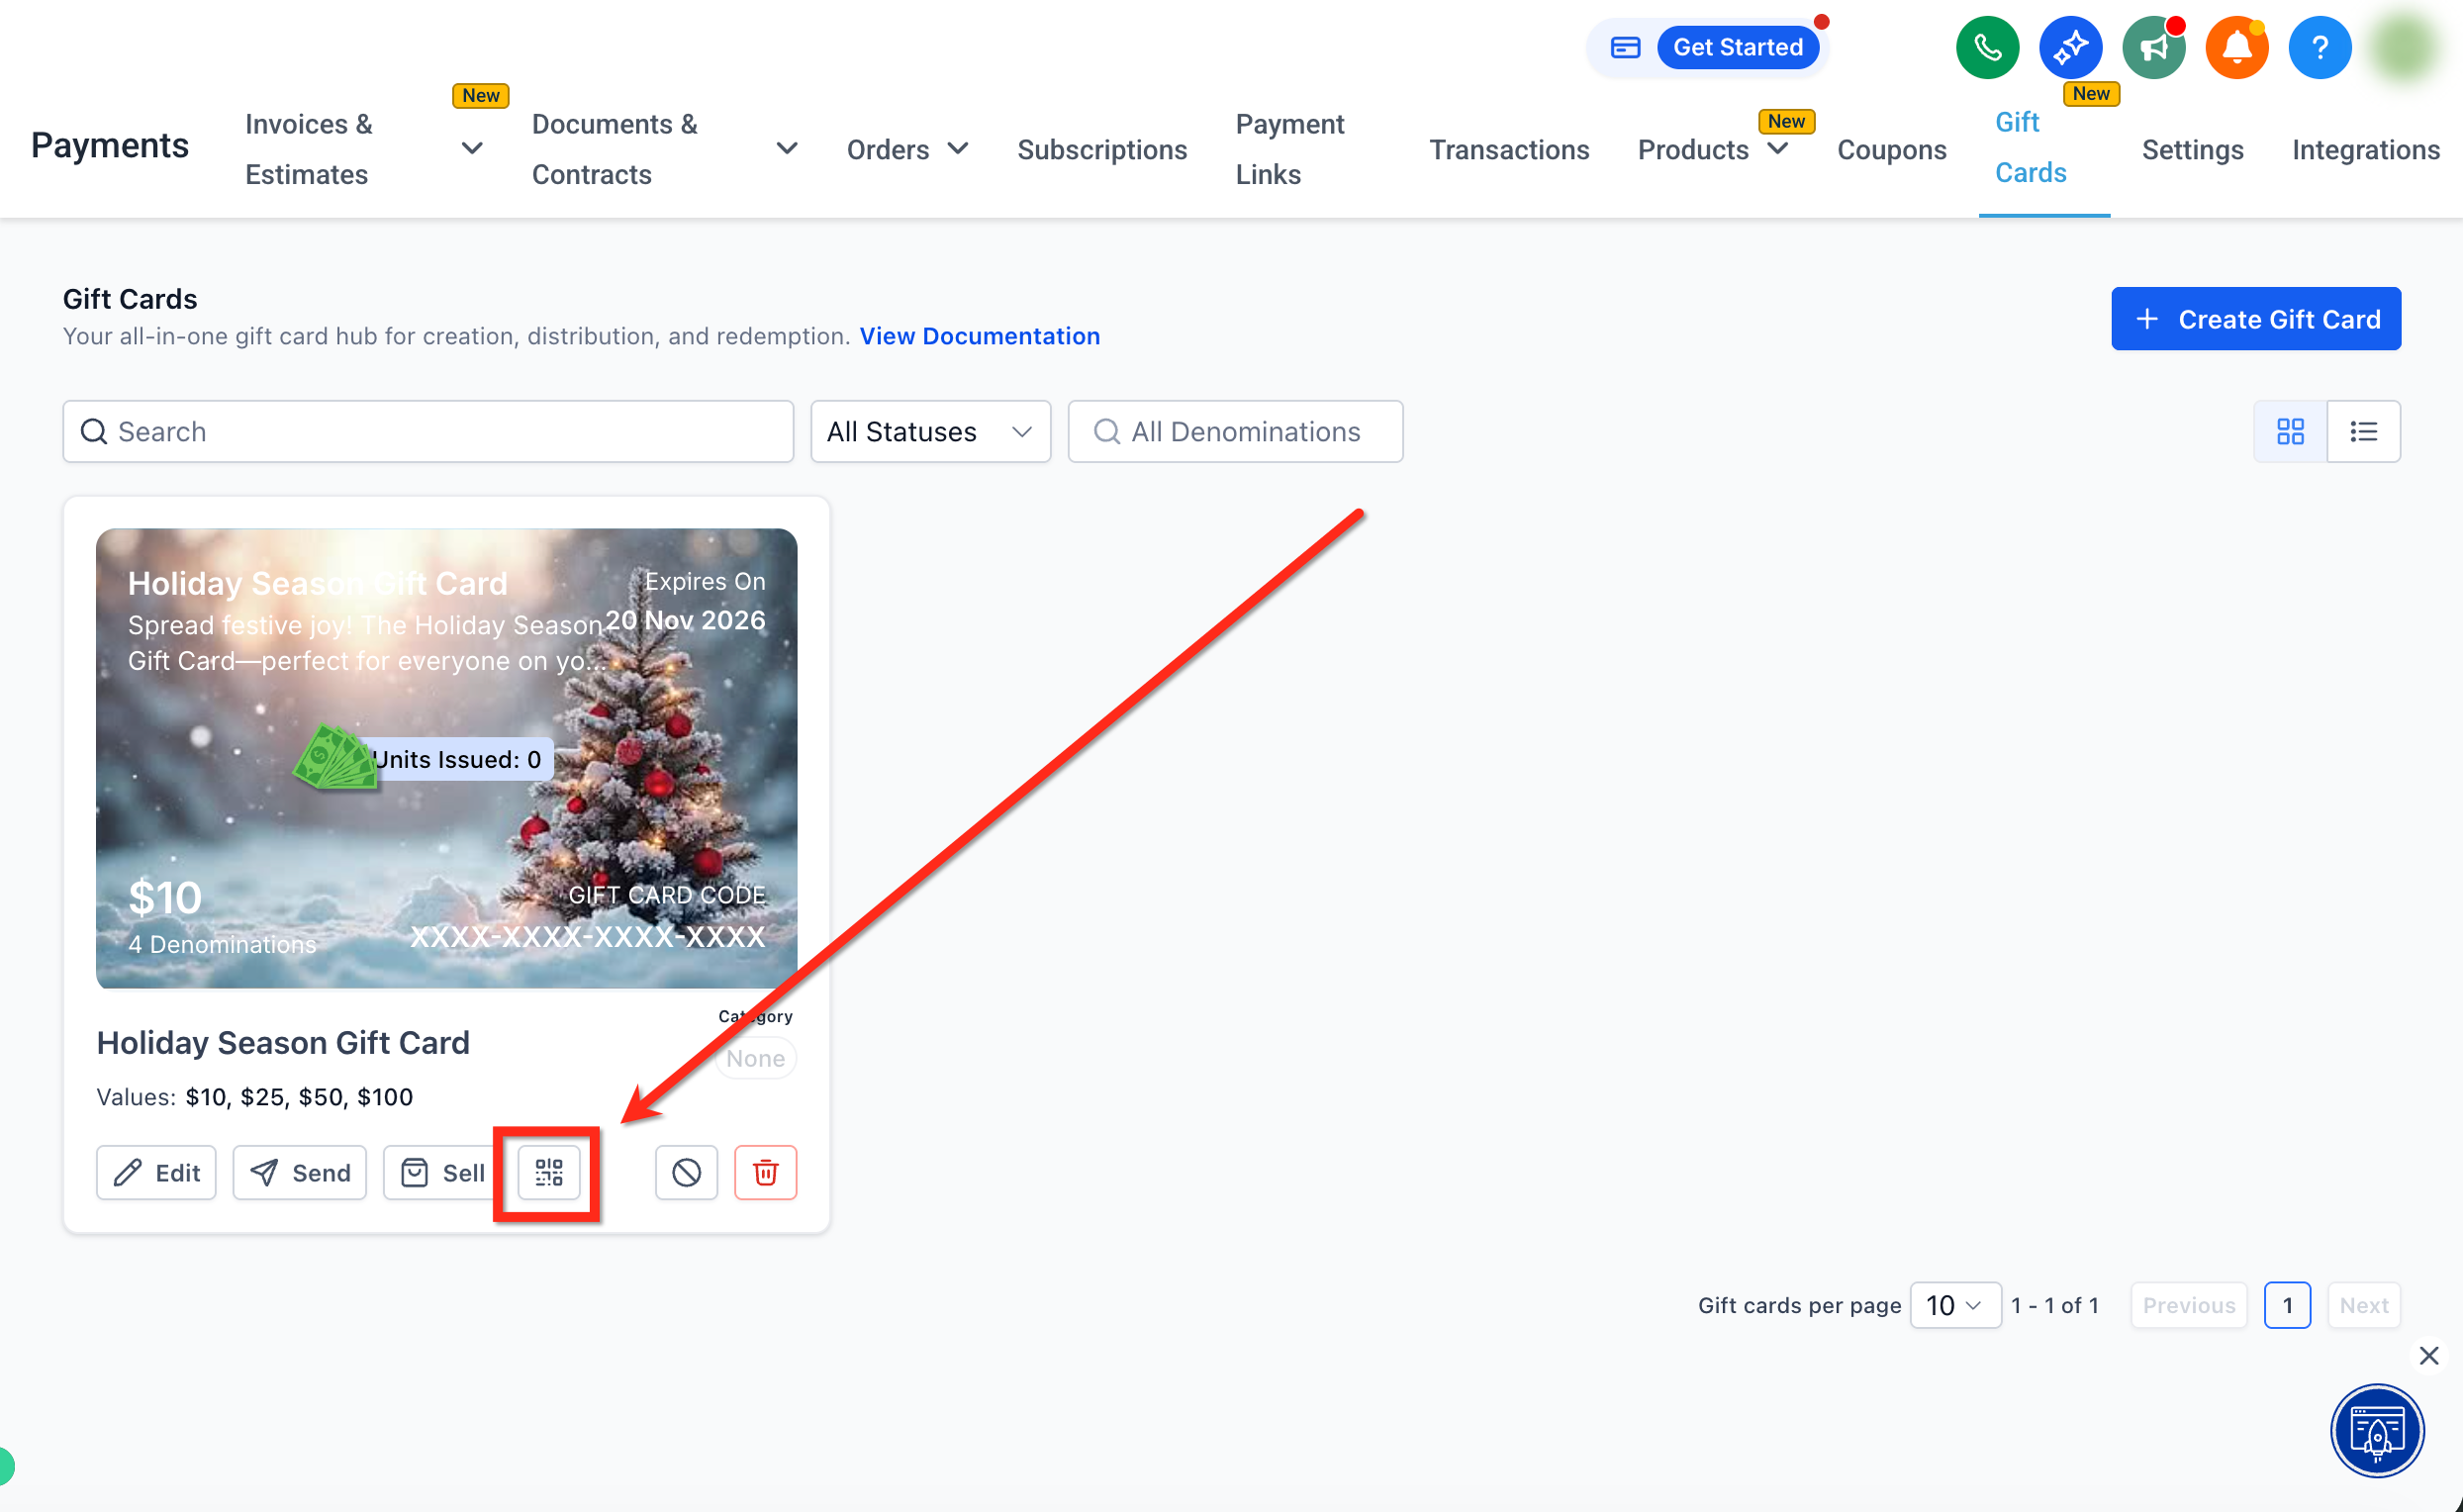Image resolution: width=2463 pixels, height=1512 pixels.
Task: Click the Create Gift Card button
Action: pyautogui.click(x=2256, y=319)
